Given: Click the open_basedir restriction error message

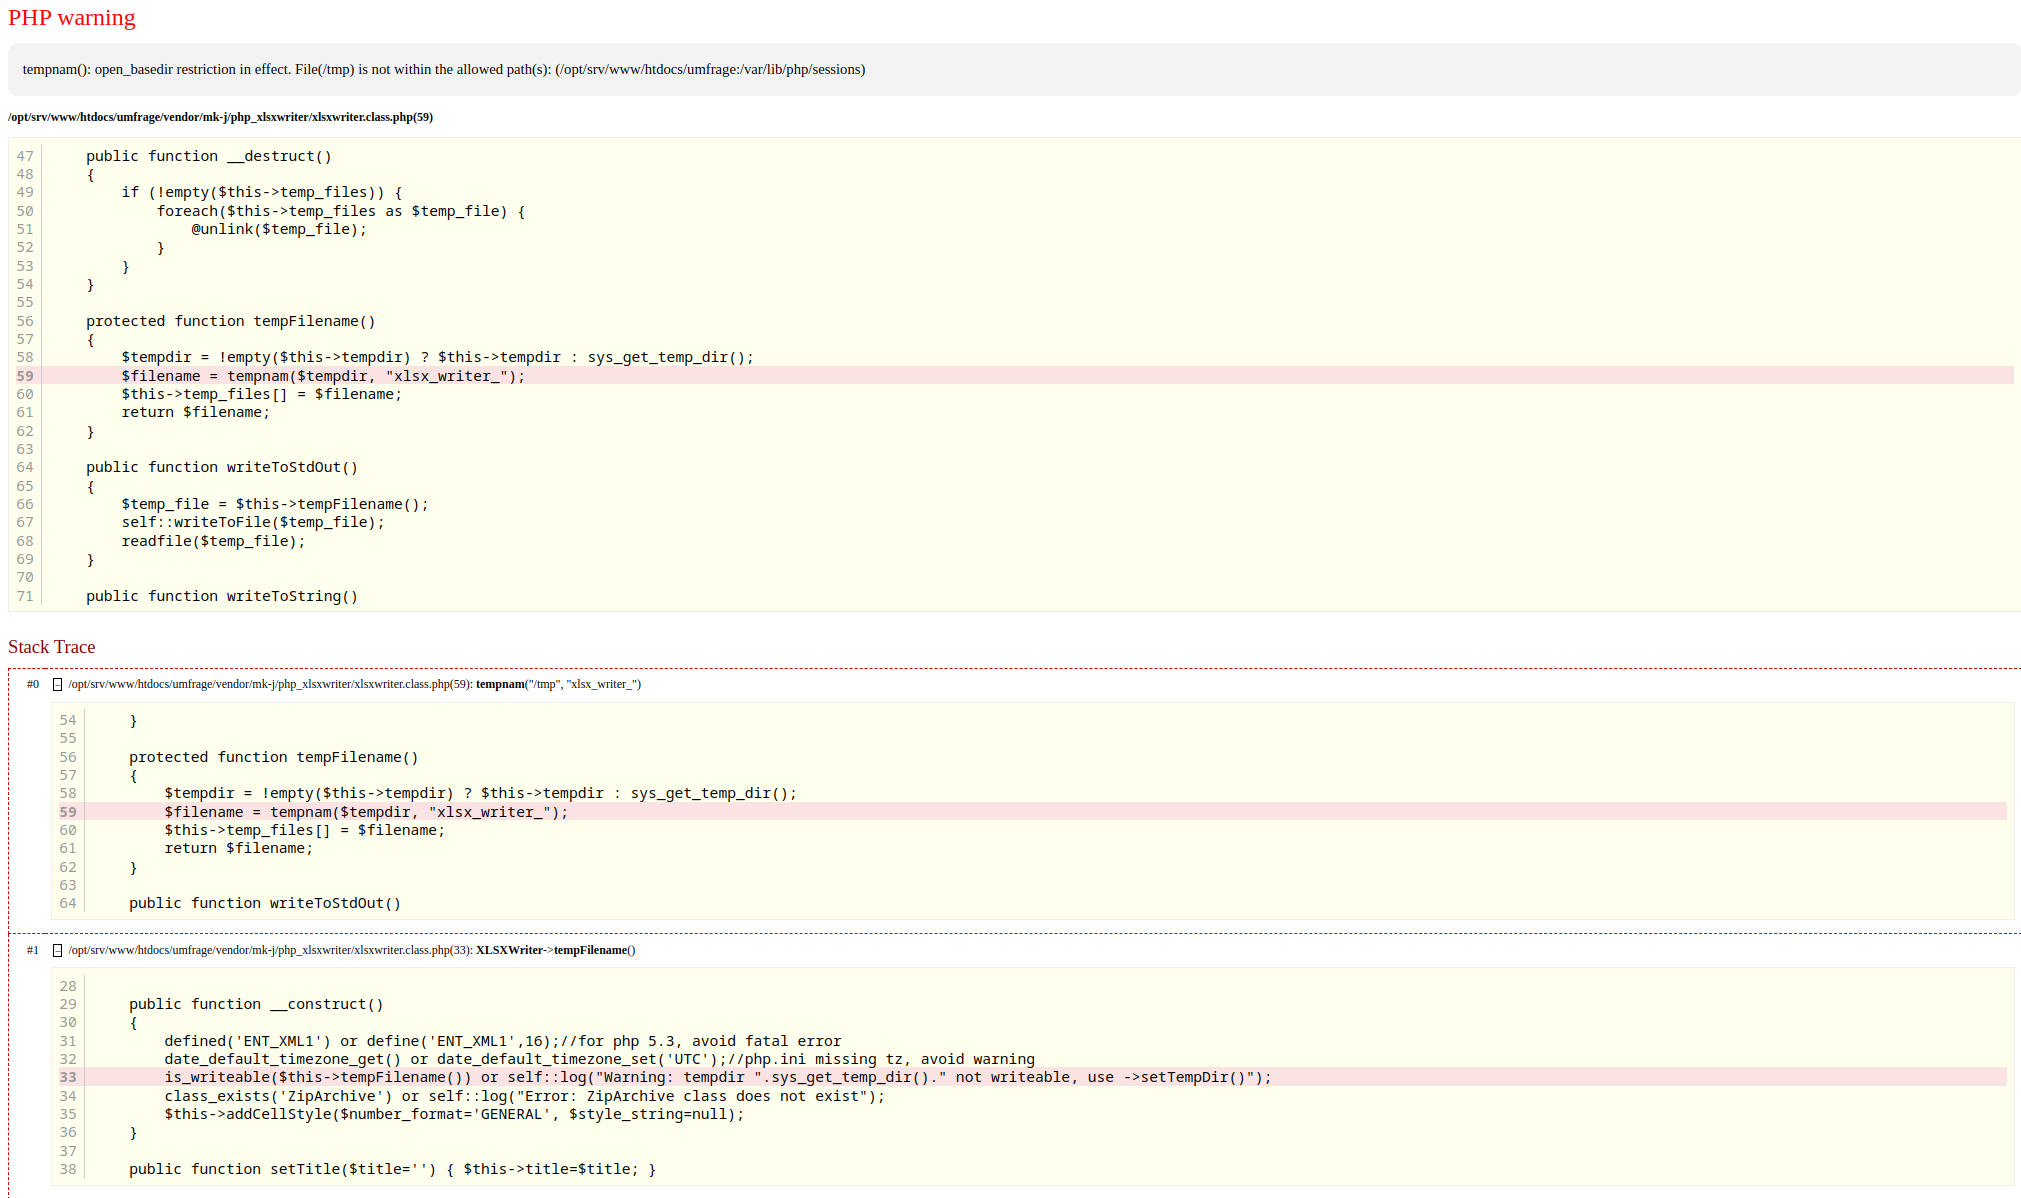Looking at the screenshot, I should tap(444, 70).
